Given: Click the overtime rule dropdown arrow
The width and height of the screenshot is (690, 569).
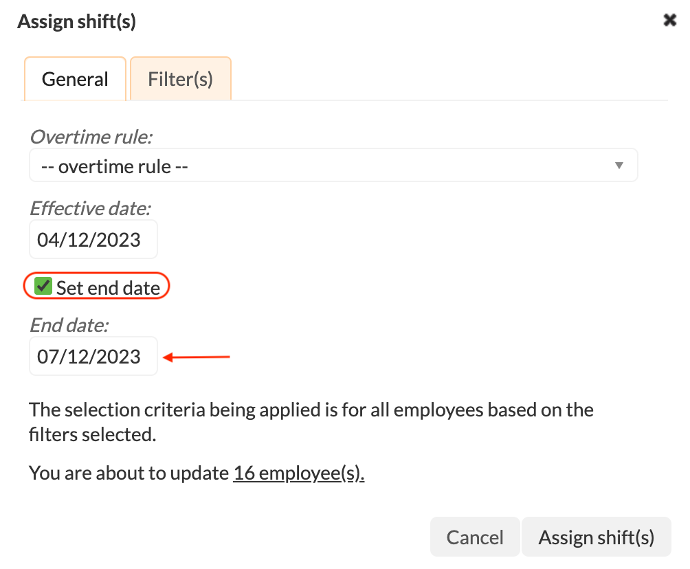Looking at the screenshot, I should [619, 166].
